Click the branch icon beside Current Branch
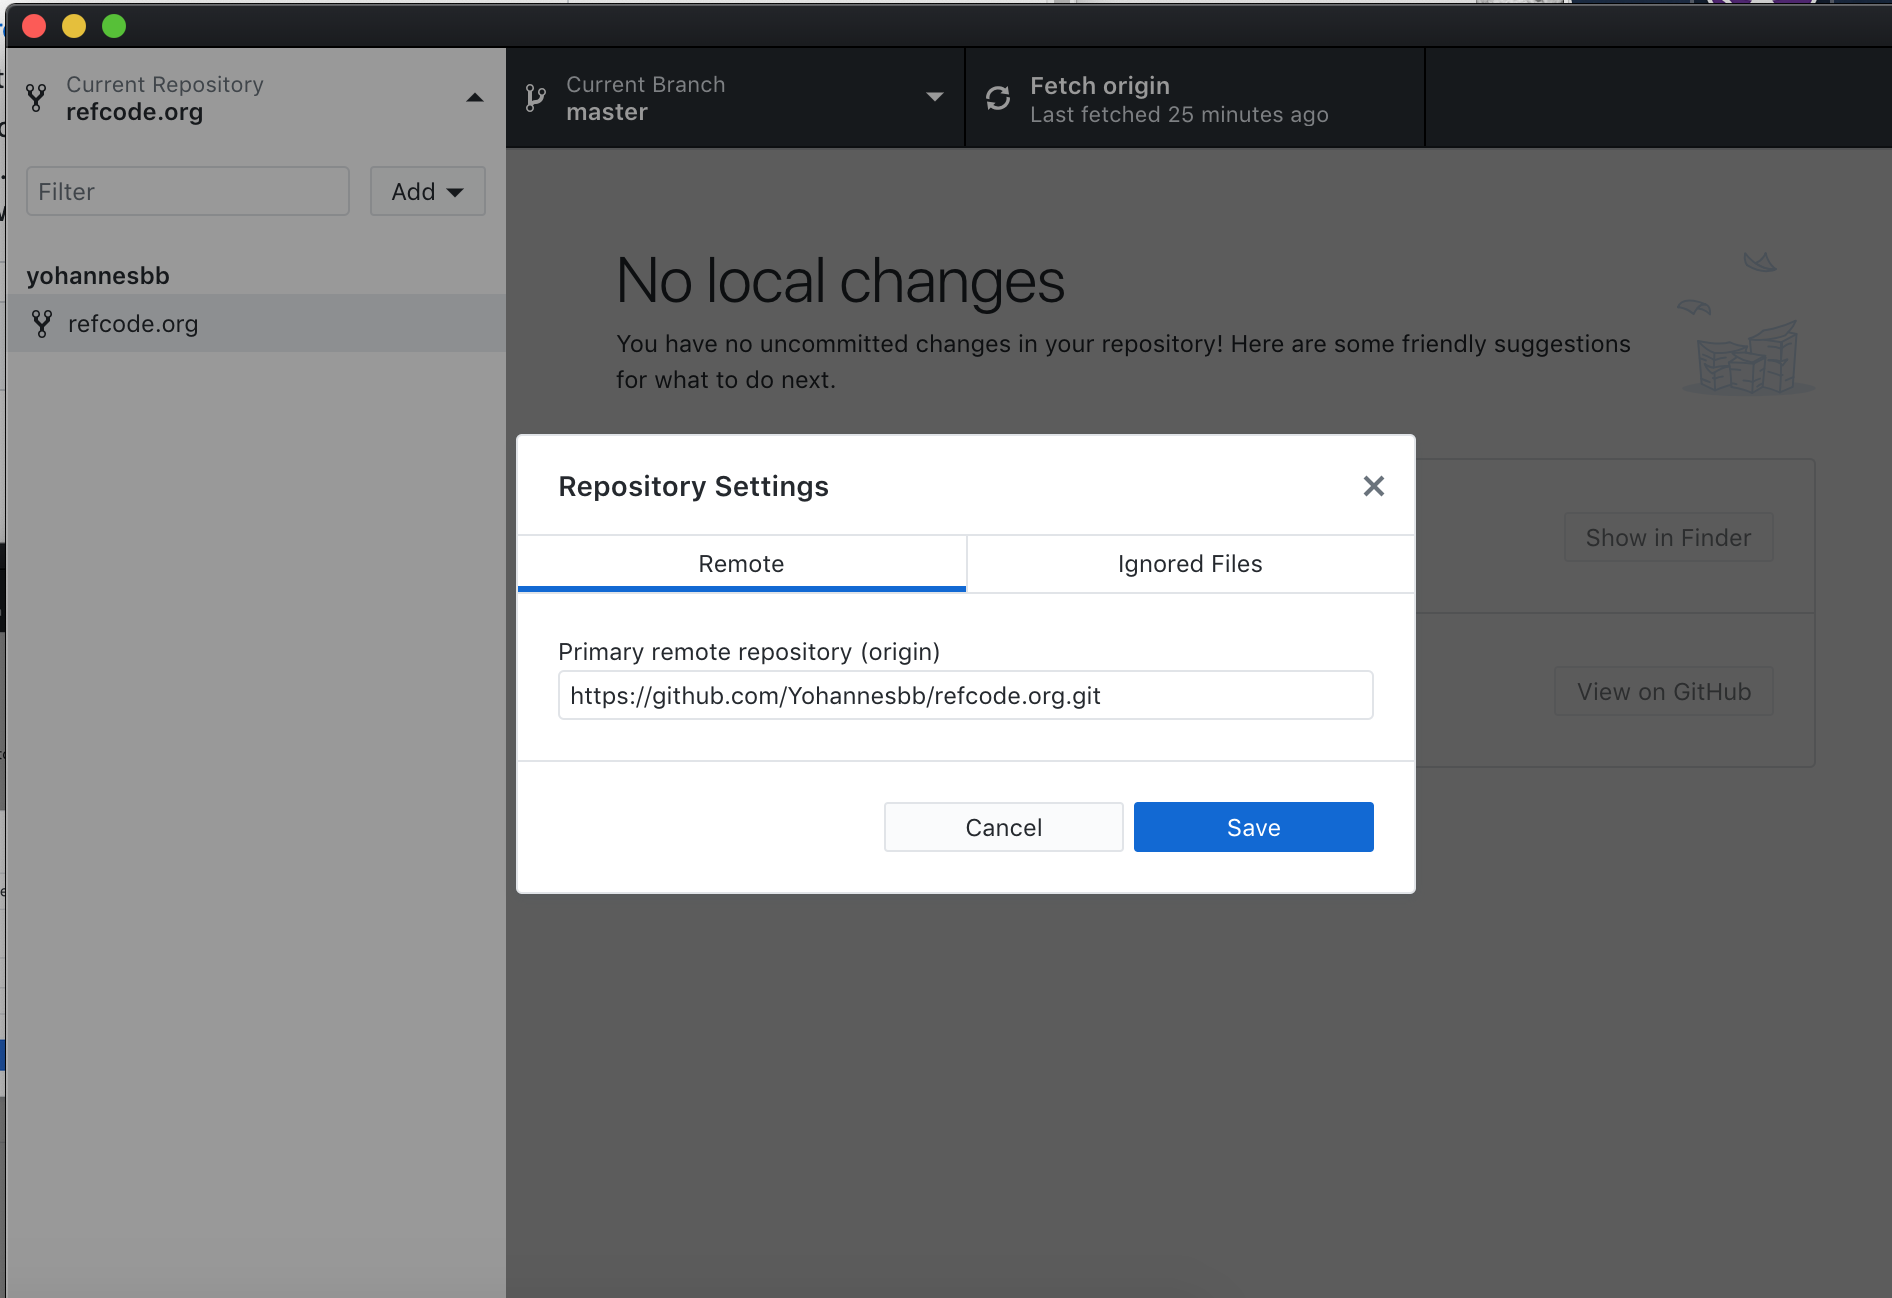Screen dimensions: 1892x1298 pos(536,98)
